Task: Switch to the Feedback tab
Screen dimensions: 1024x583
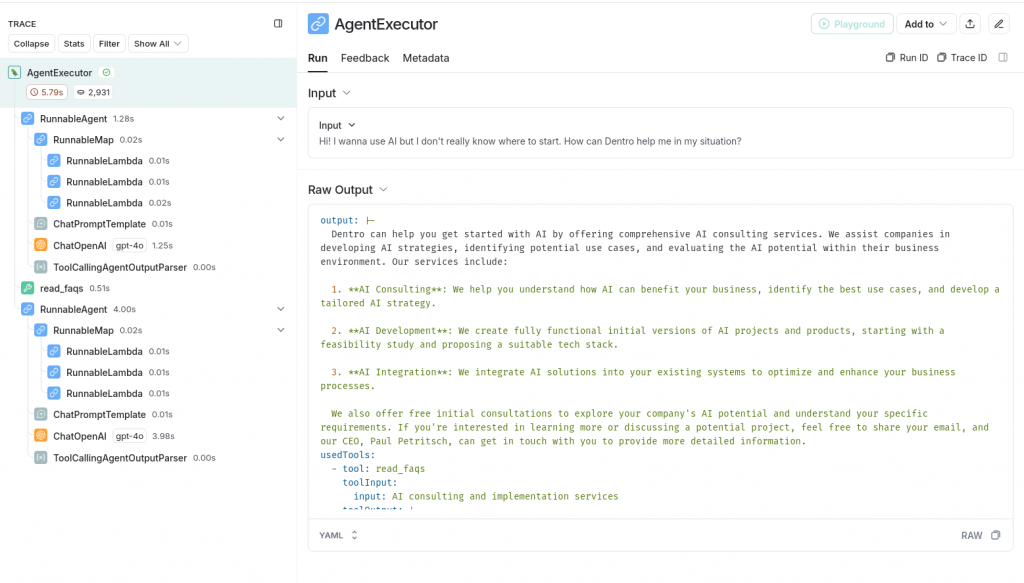Action: (364, 58)
